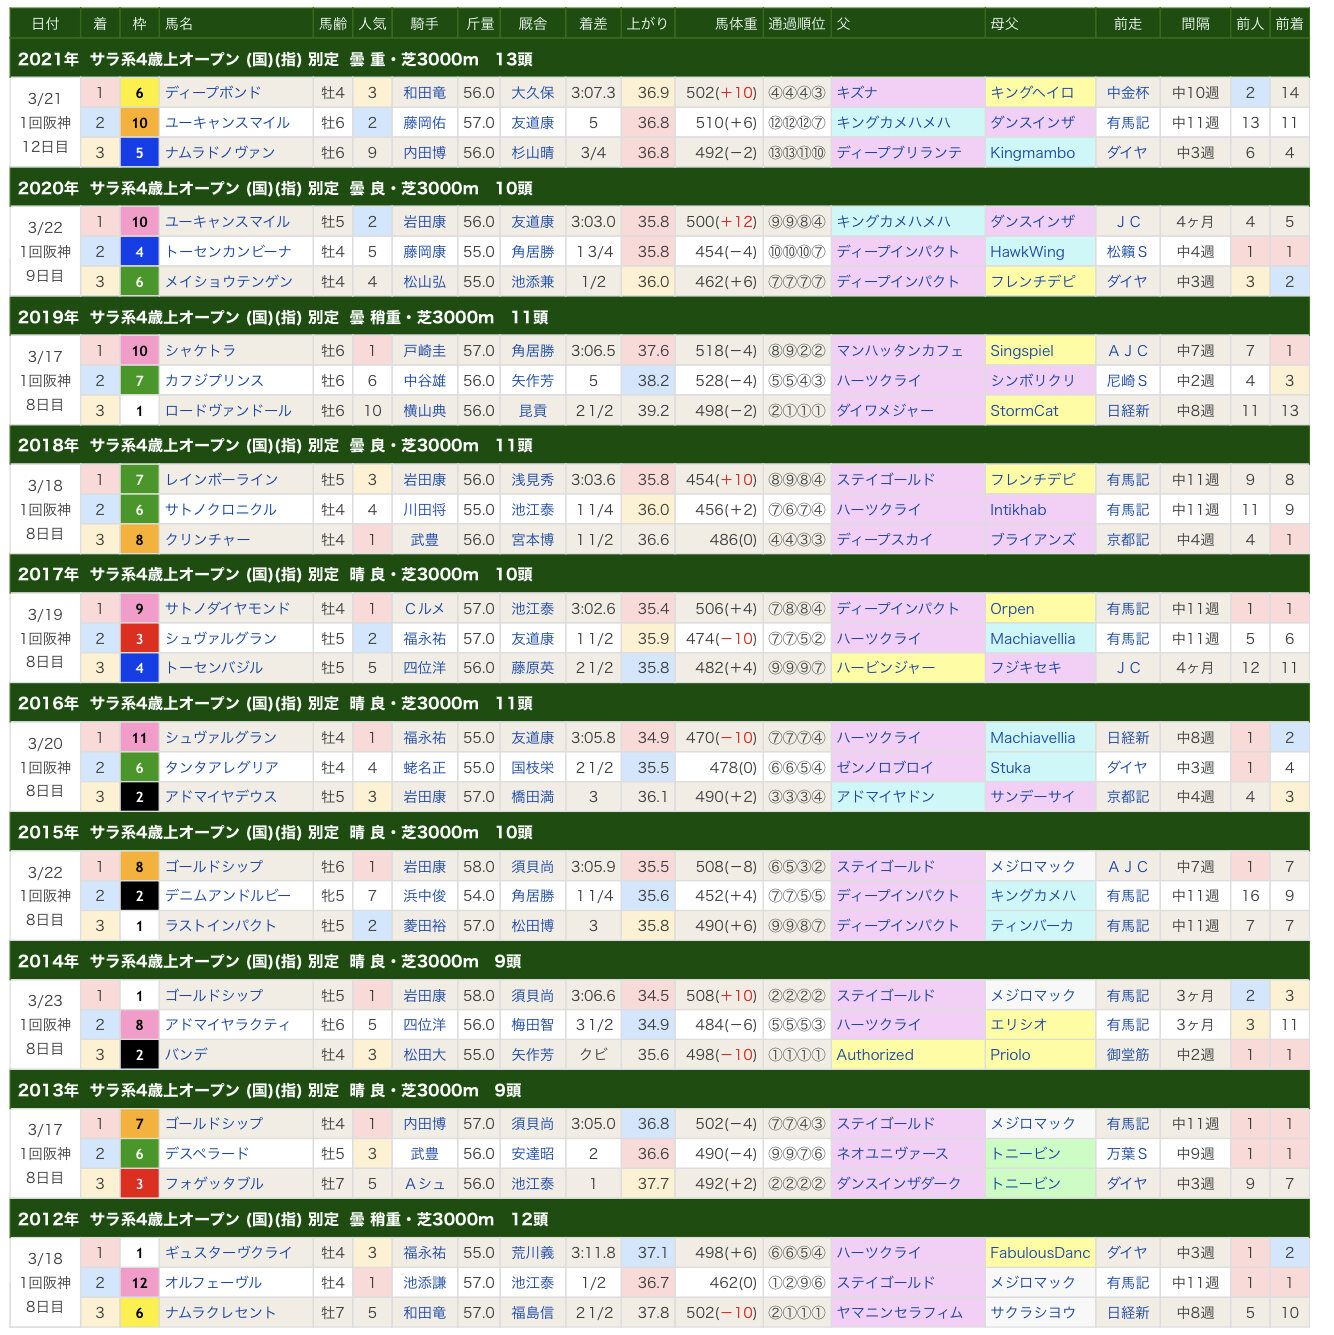
Task: Open horse link サトノダイヤモンド
Action: pyautogui.click(x=227, y=609)
